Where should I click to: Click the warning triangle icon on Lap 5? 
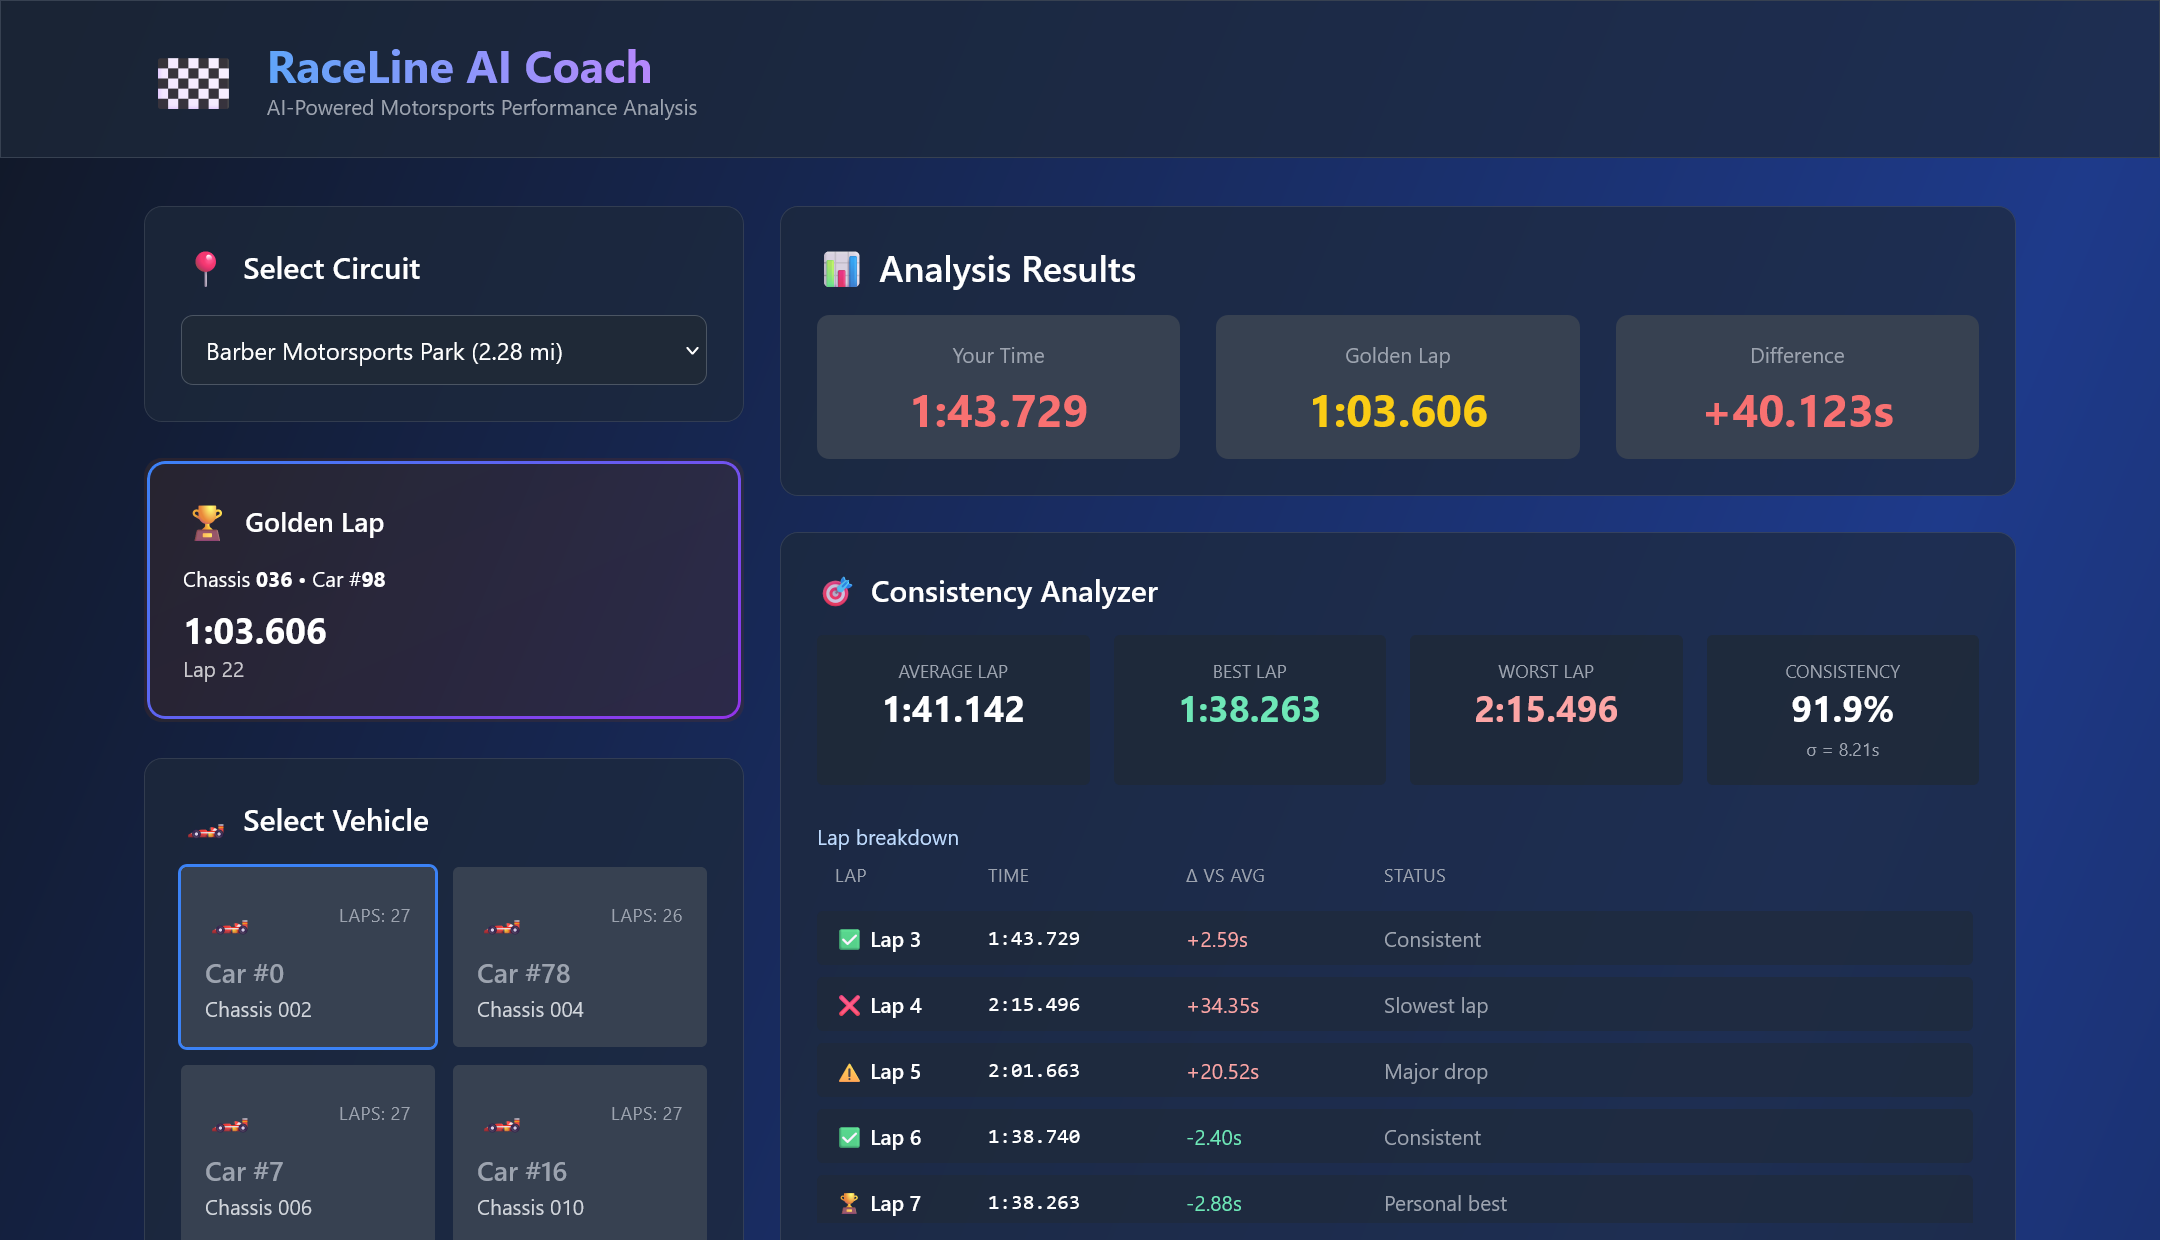click(x=849, y=1073)
